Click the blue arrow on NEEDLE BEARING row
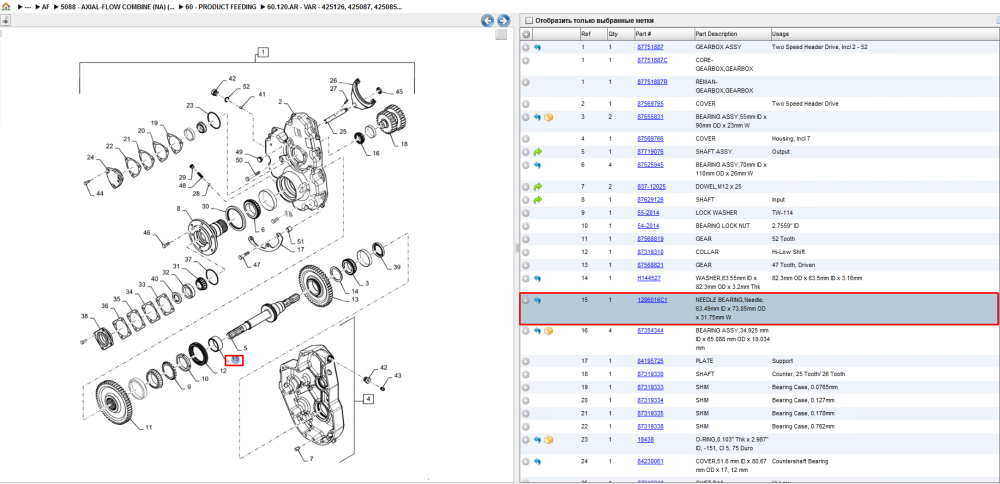Viewport: 1000px width, 484px height. 538,300
